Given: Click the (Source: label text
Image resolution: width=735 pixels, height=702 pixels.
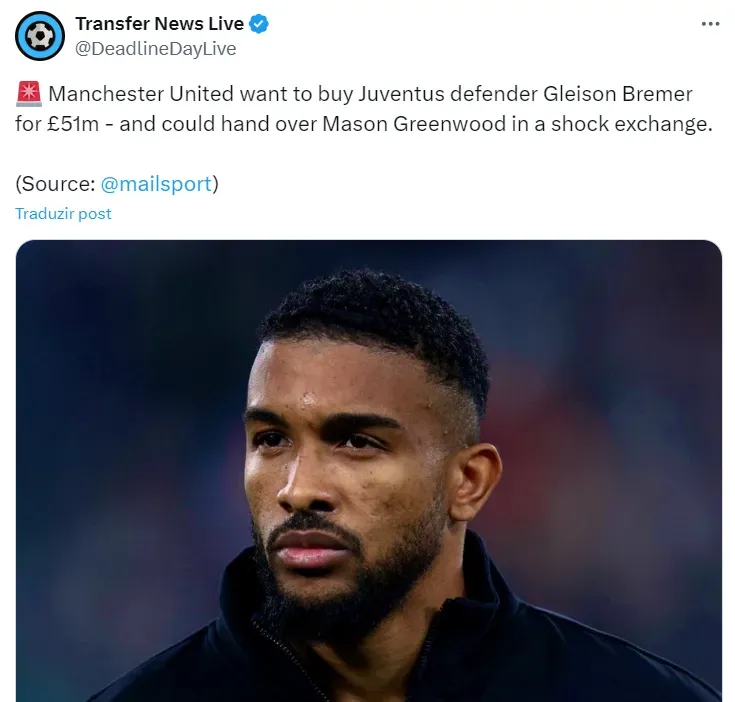Looking at the screenshot, I should [x=55, y=184].
